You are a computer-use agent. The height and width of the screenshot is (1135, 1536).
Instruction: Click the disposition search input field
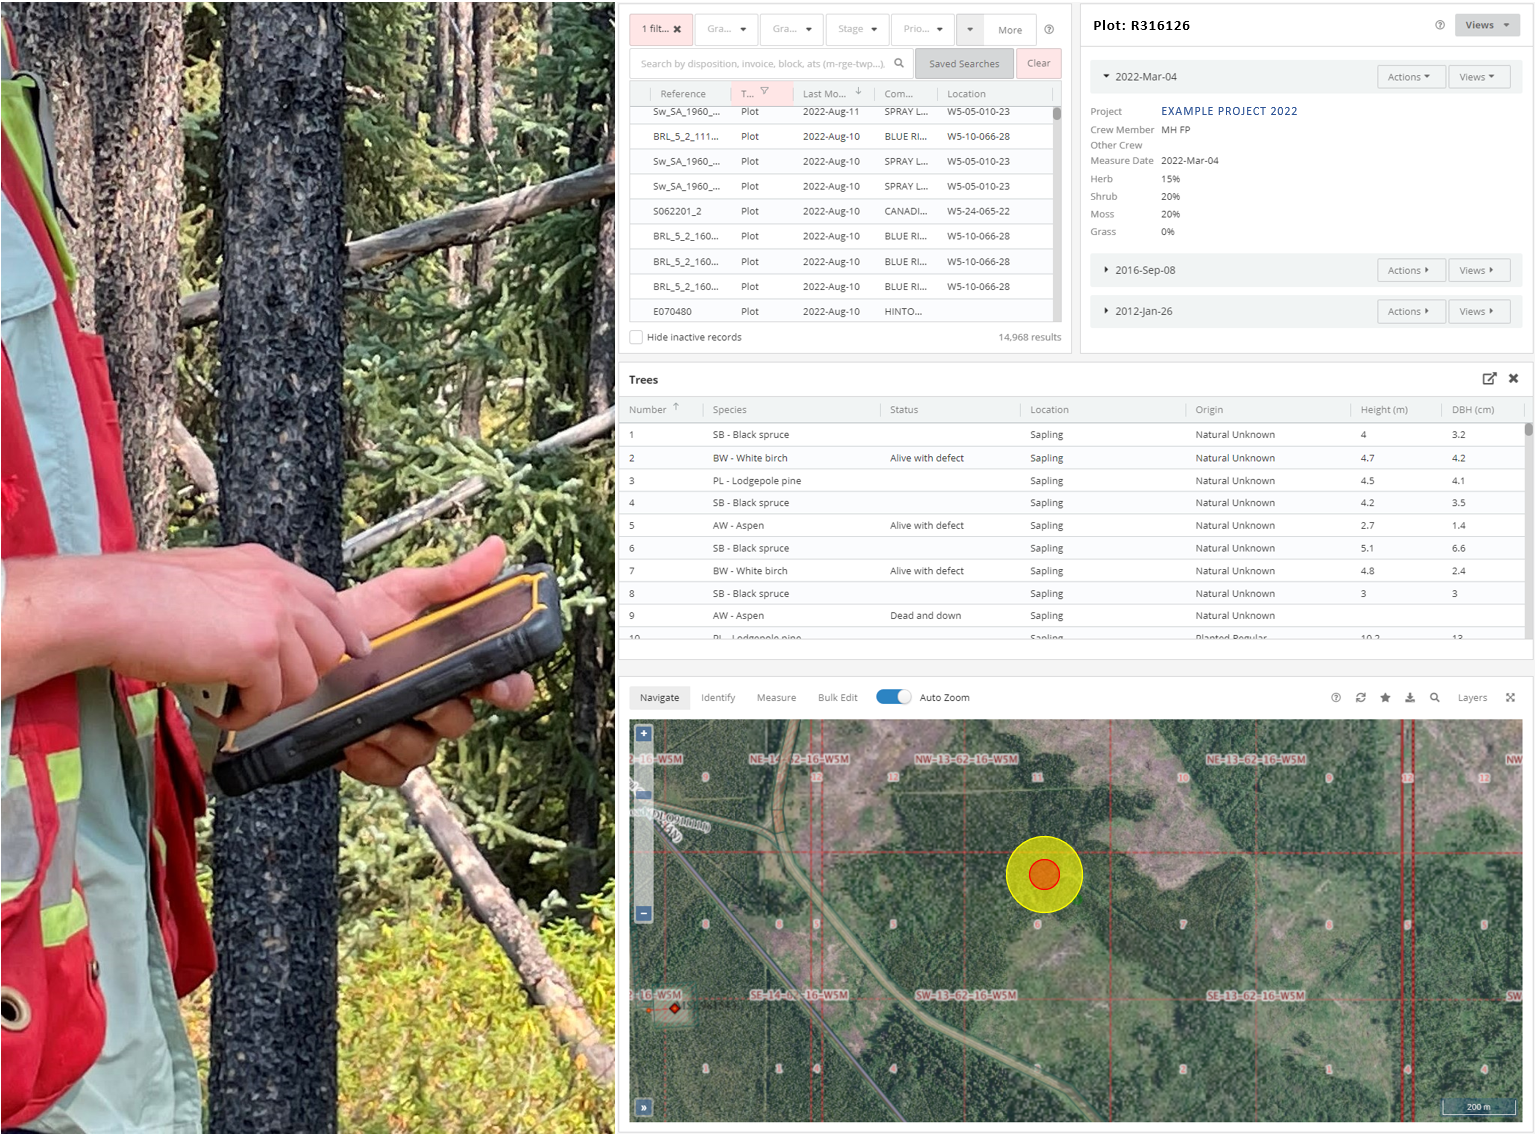(762, 64)
